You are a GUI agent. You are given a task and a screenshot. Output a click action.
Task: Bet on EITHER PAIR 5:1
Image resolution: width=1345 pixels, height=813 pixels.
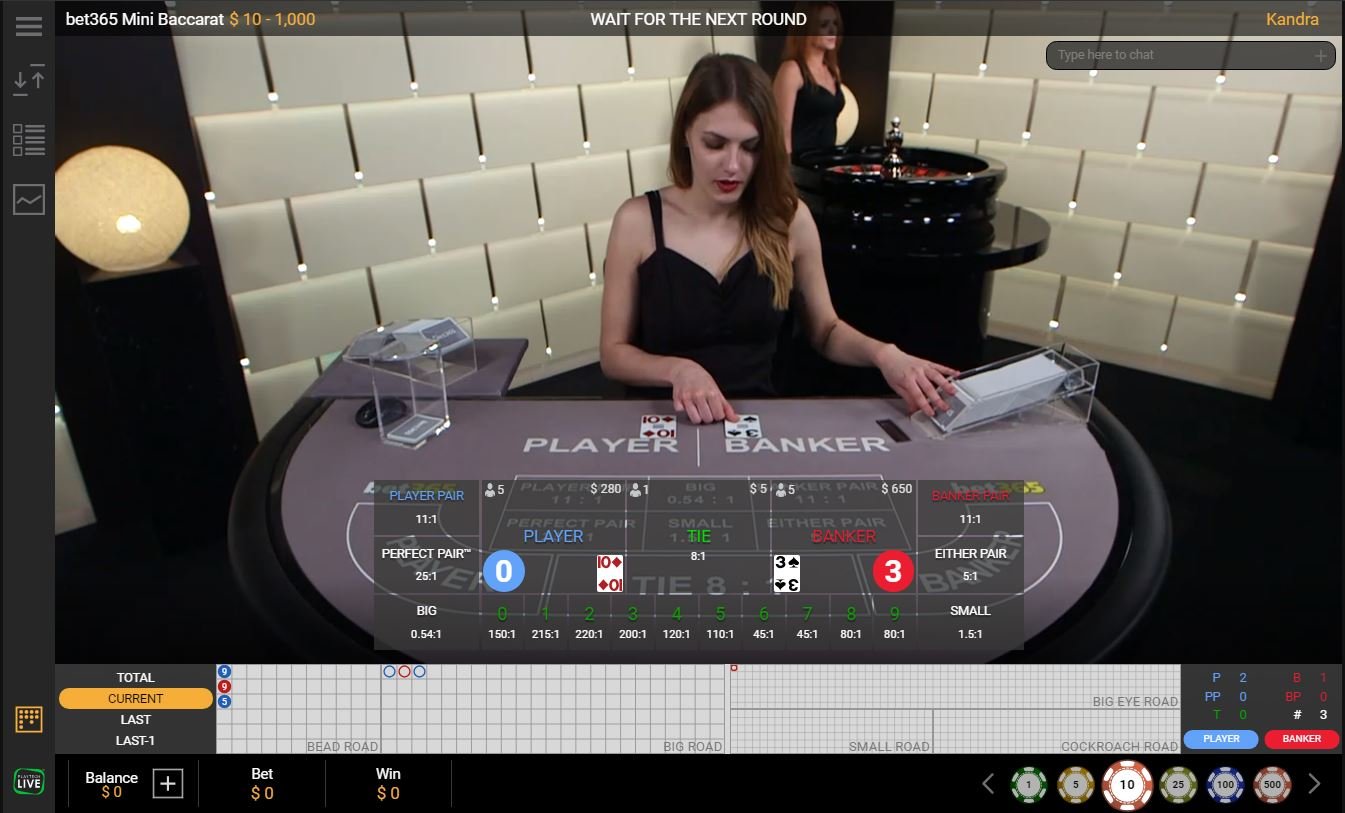tap(970, 565)
